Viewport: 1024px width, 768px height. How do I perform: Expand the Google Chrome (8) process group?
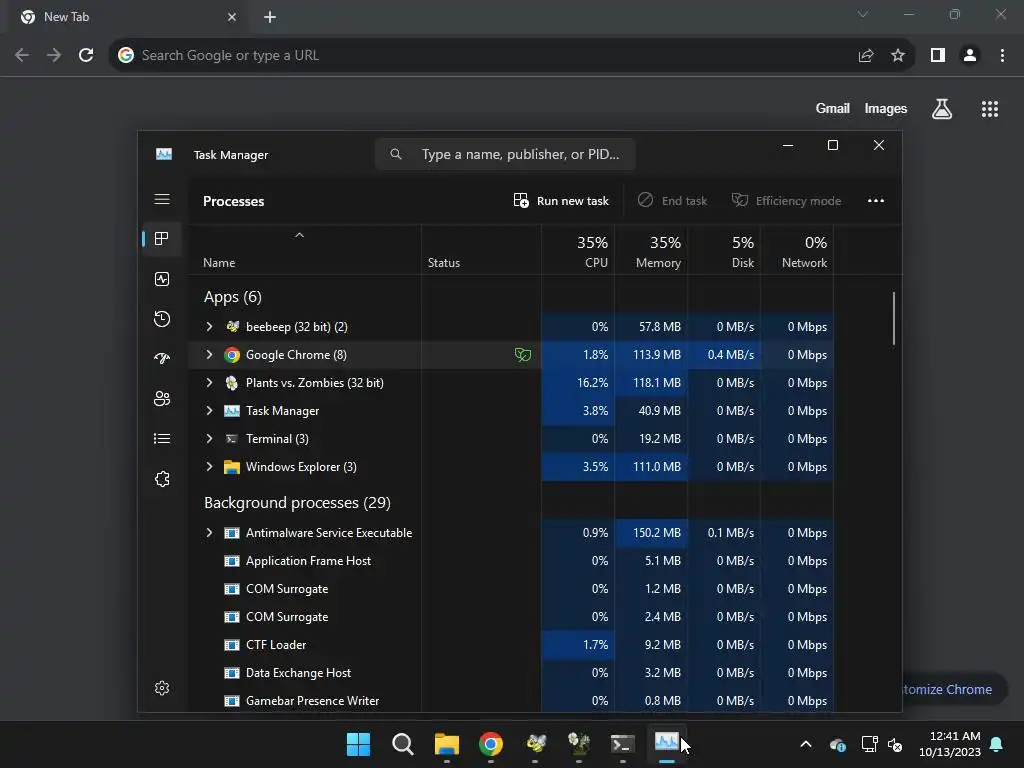point(209,355)
